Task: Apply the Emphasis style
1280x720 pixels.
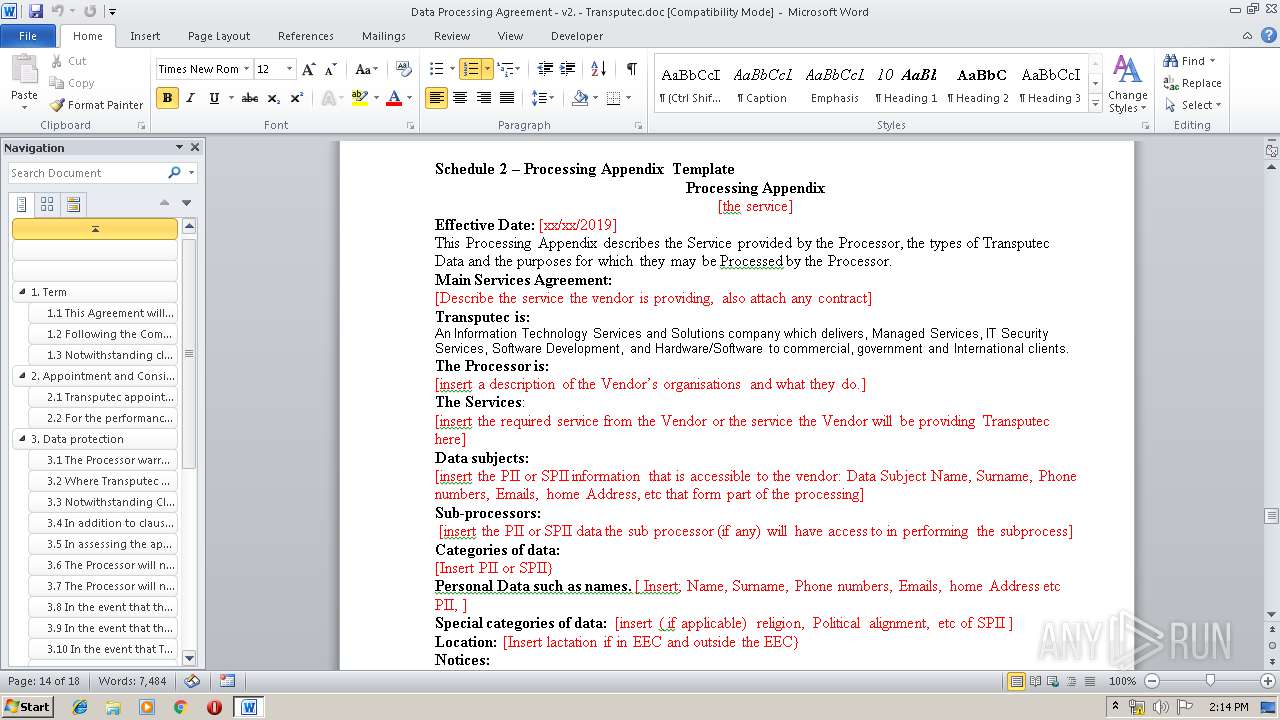Action: coord(834,84)
